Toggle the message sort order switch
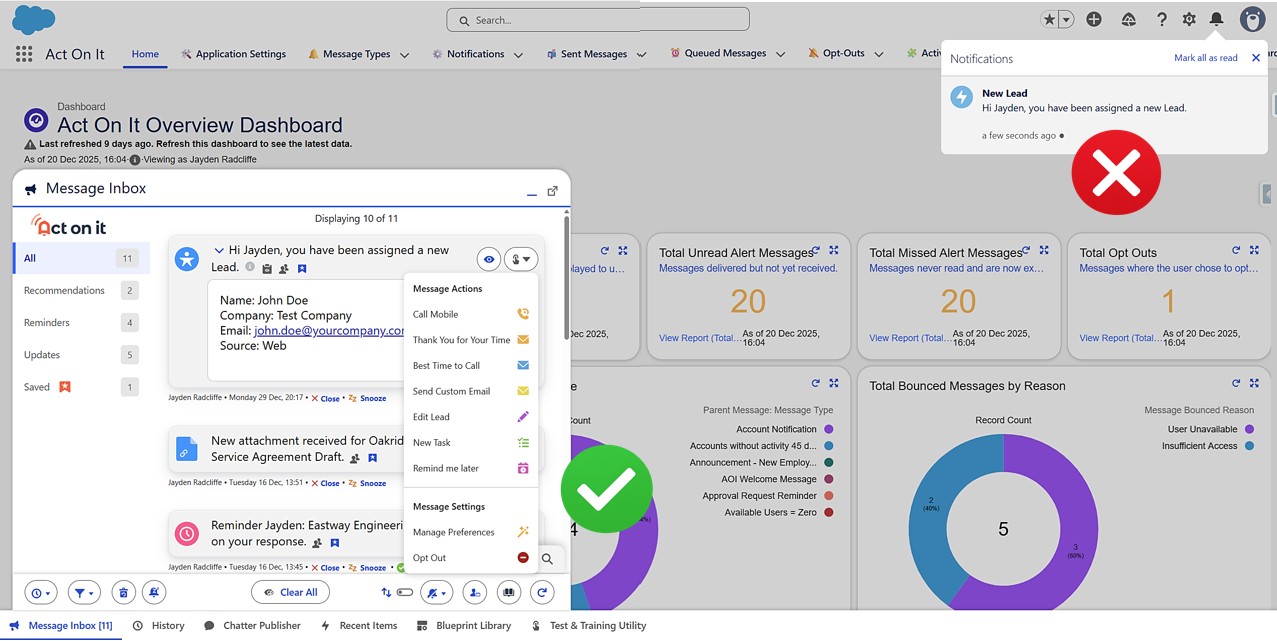The image size is (1277, 641). click(x=397, y=592)
